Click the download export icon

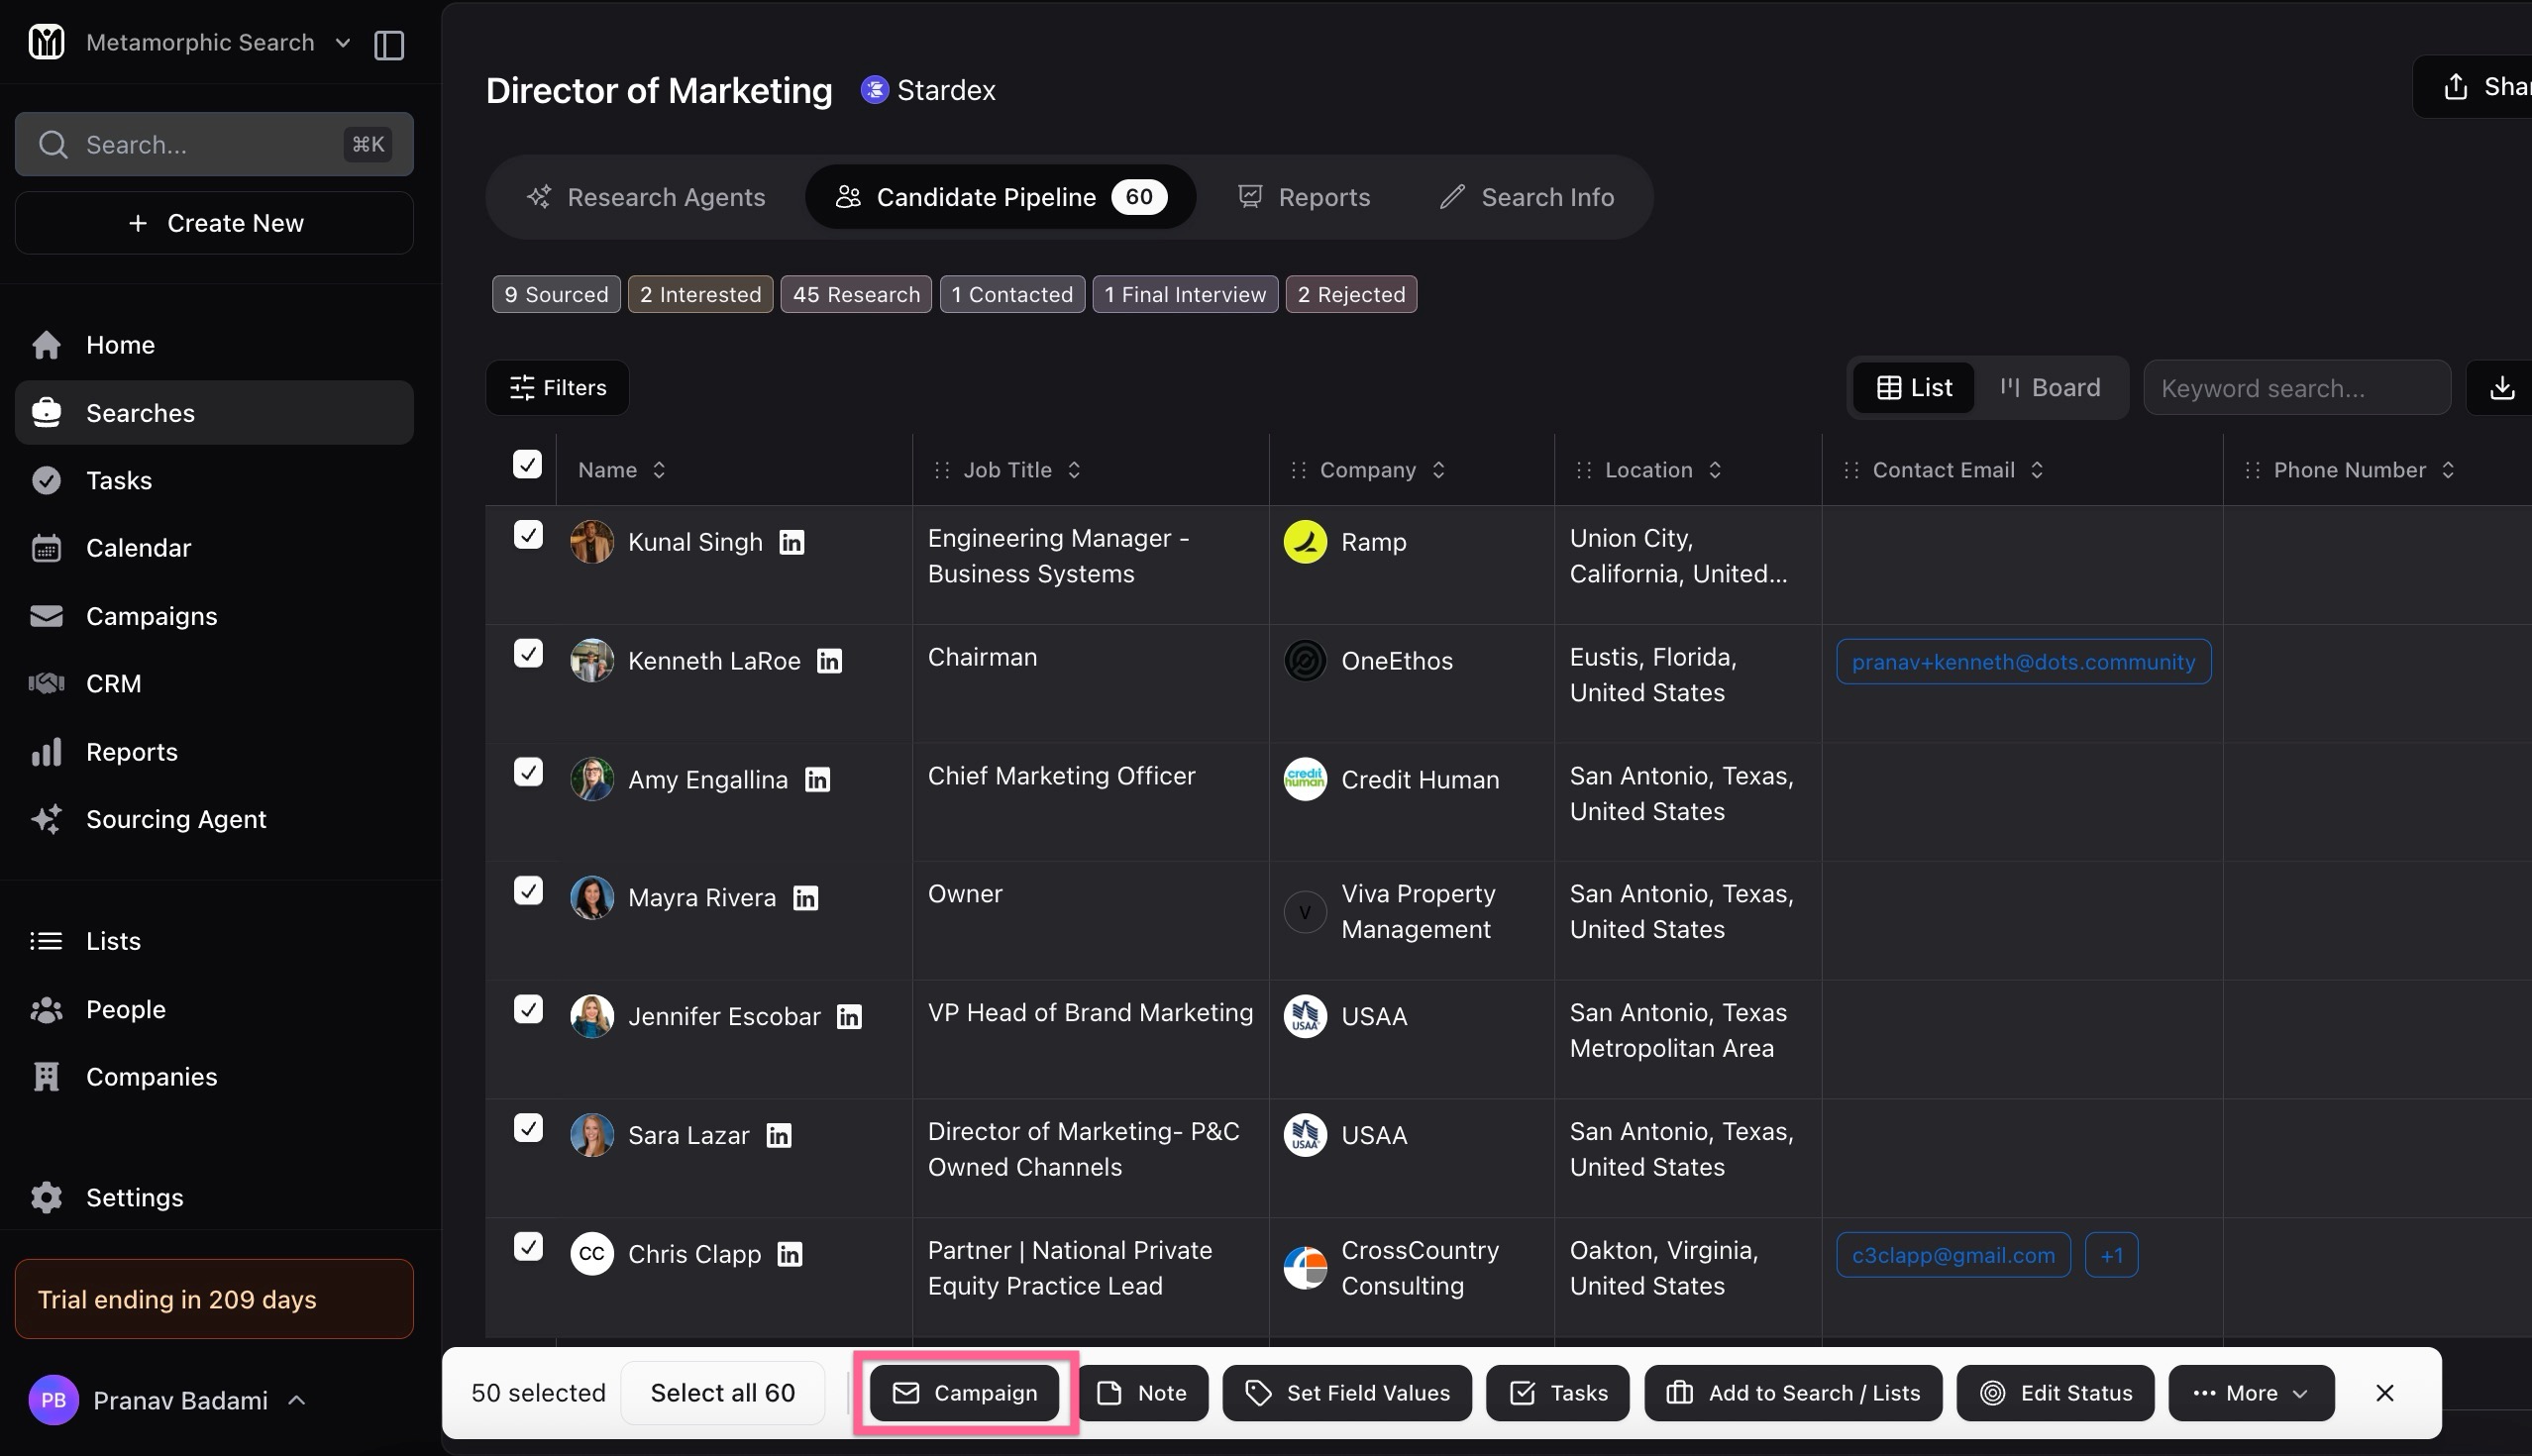[x=2501, y=388]
